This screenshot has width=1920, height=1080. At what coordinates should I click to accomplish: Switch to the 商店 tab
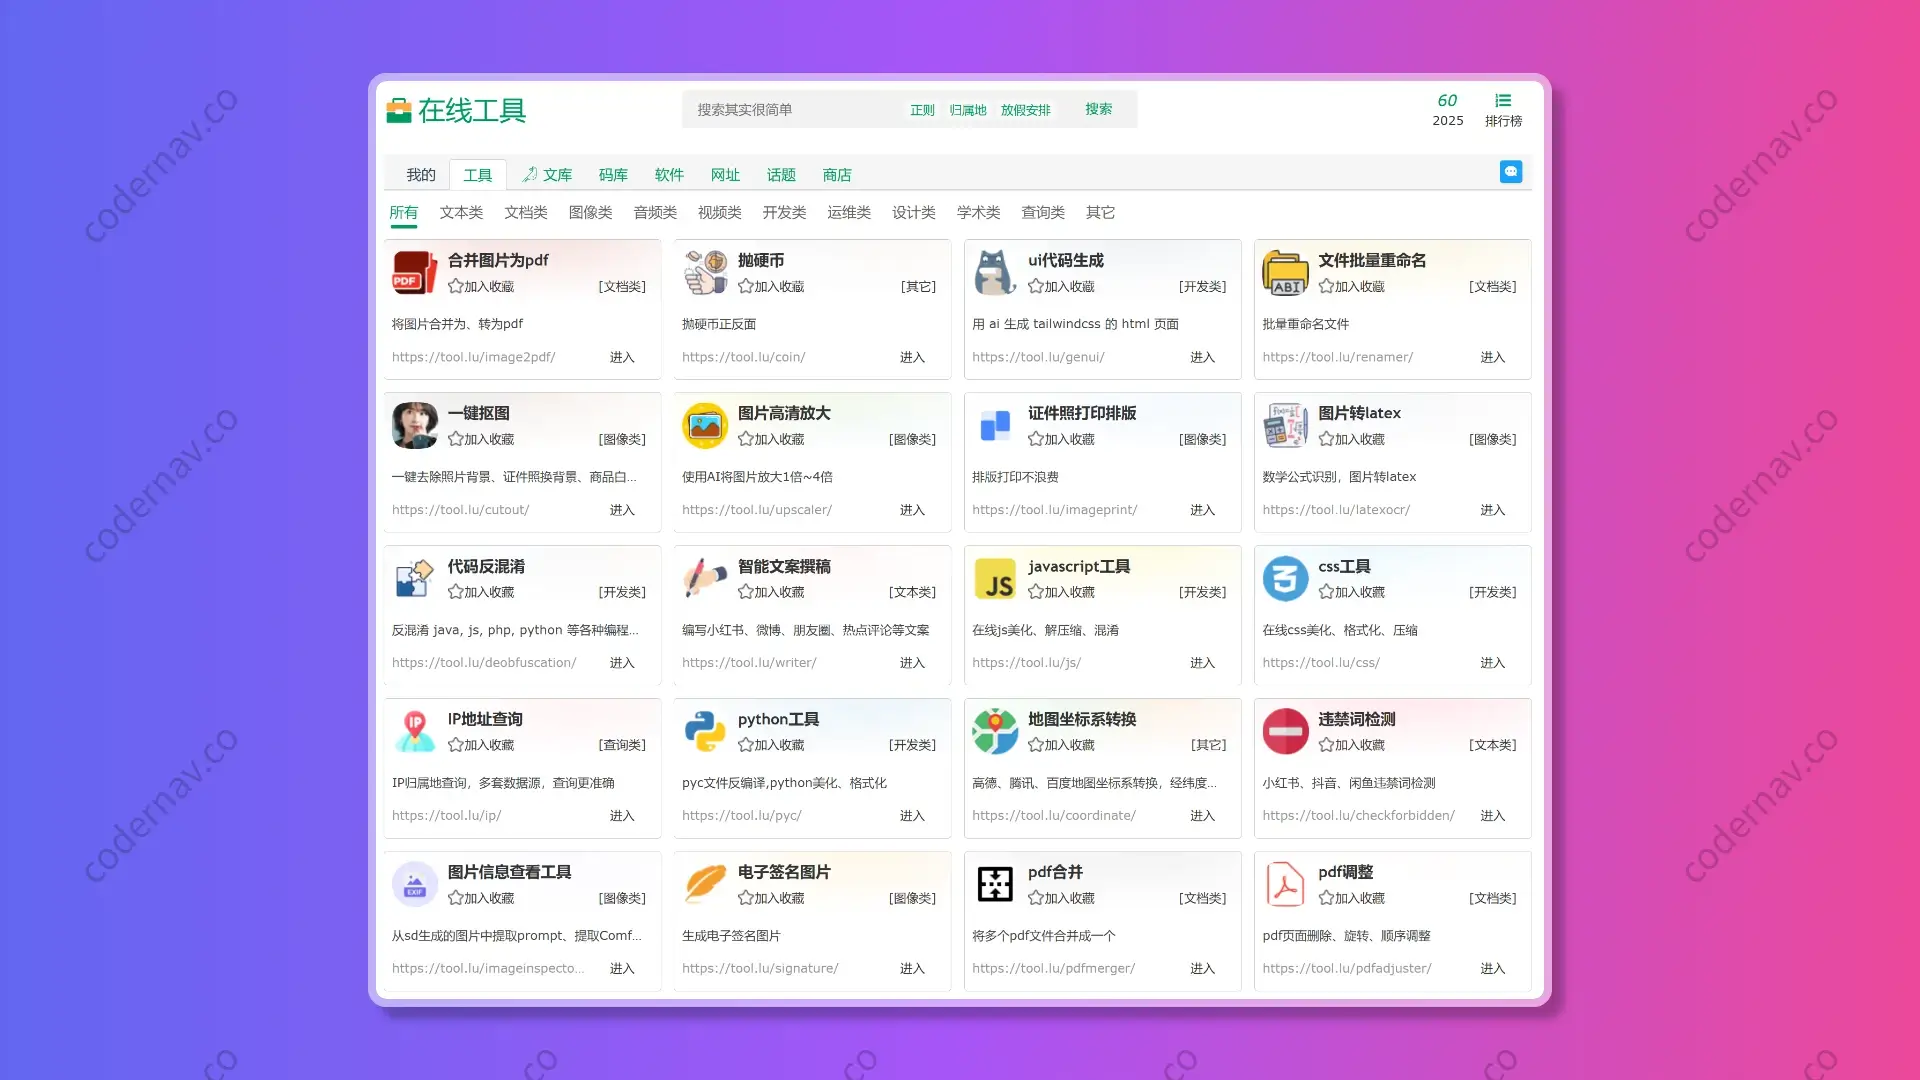[x=837, y=175]
